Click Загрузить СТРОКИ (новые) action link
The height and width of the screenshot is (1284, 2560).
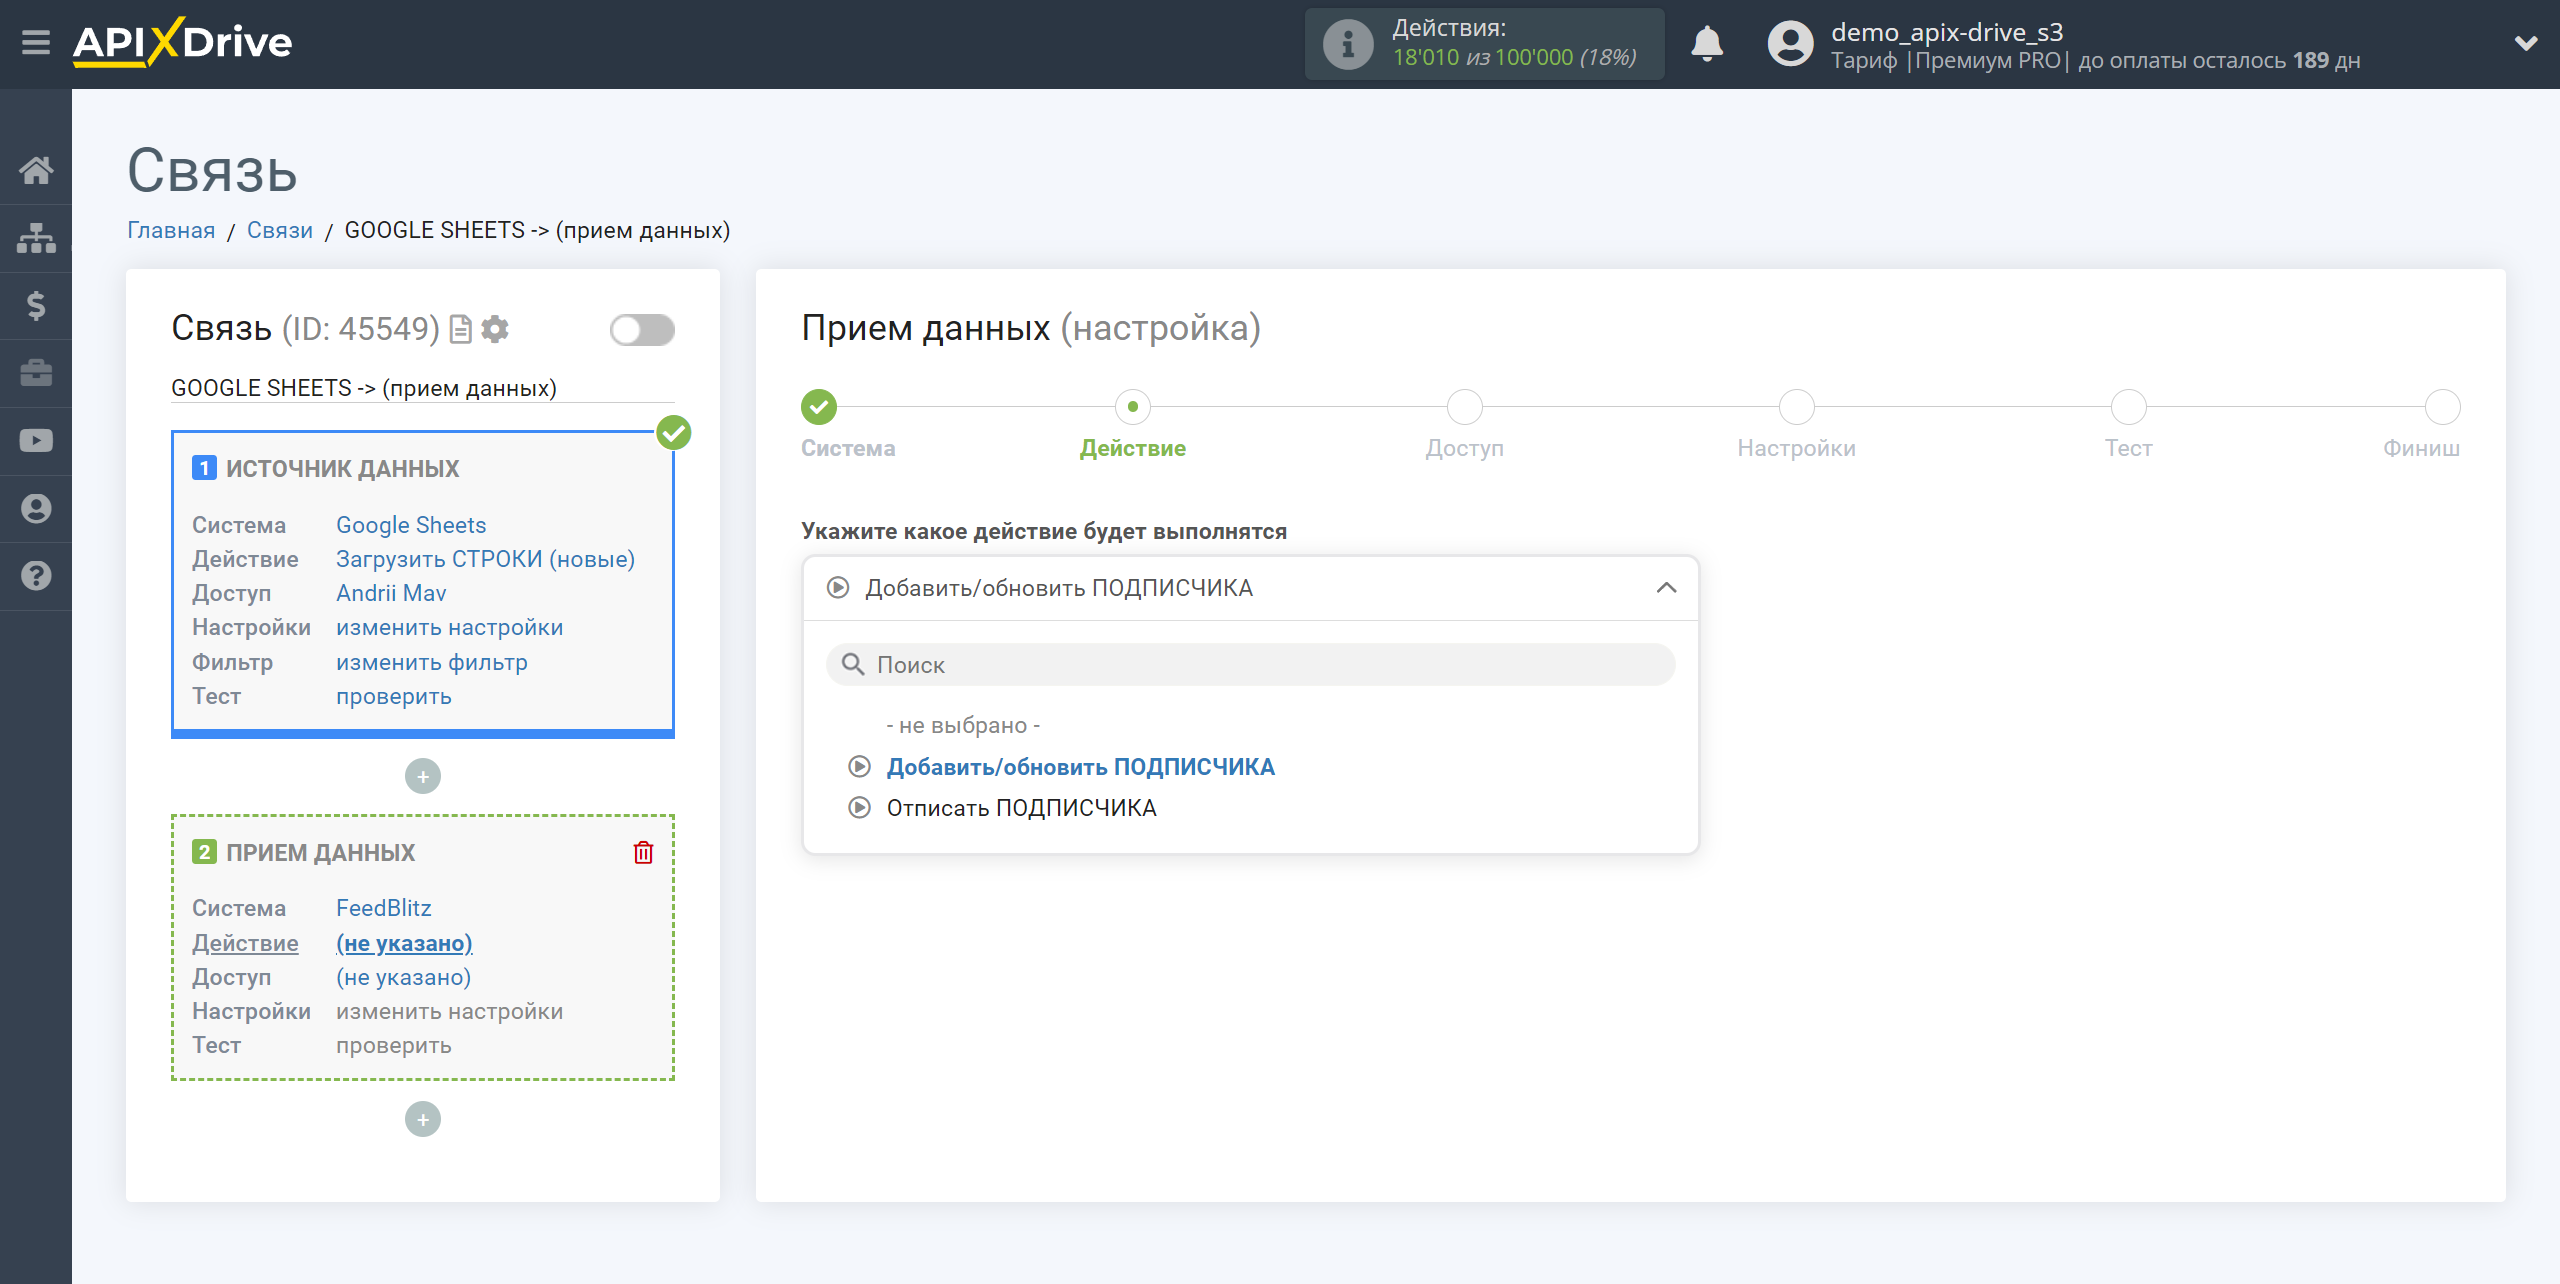tap(485, 559)
